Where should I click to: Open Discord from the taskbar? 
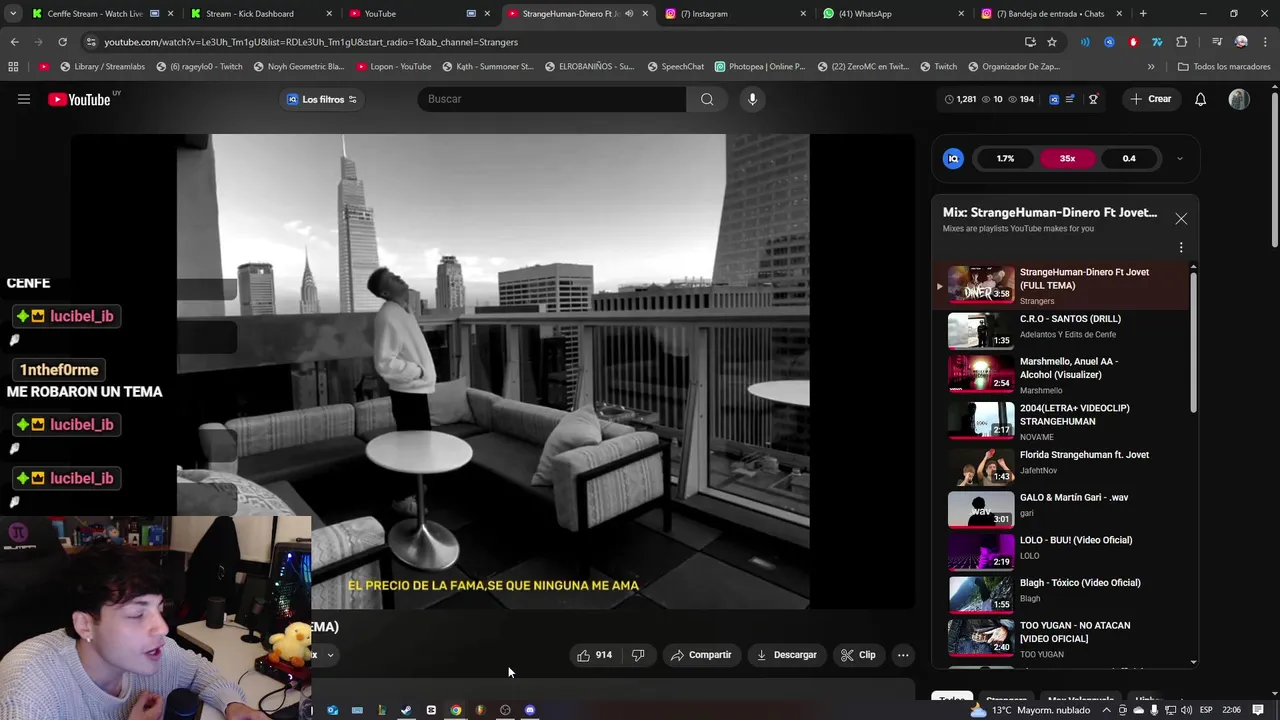[x=530, y=710]
